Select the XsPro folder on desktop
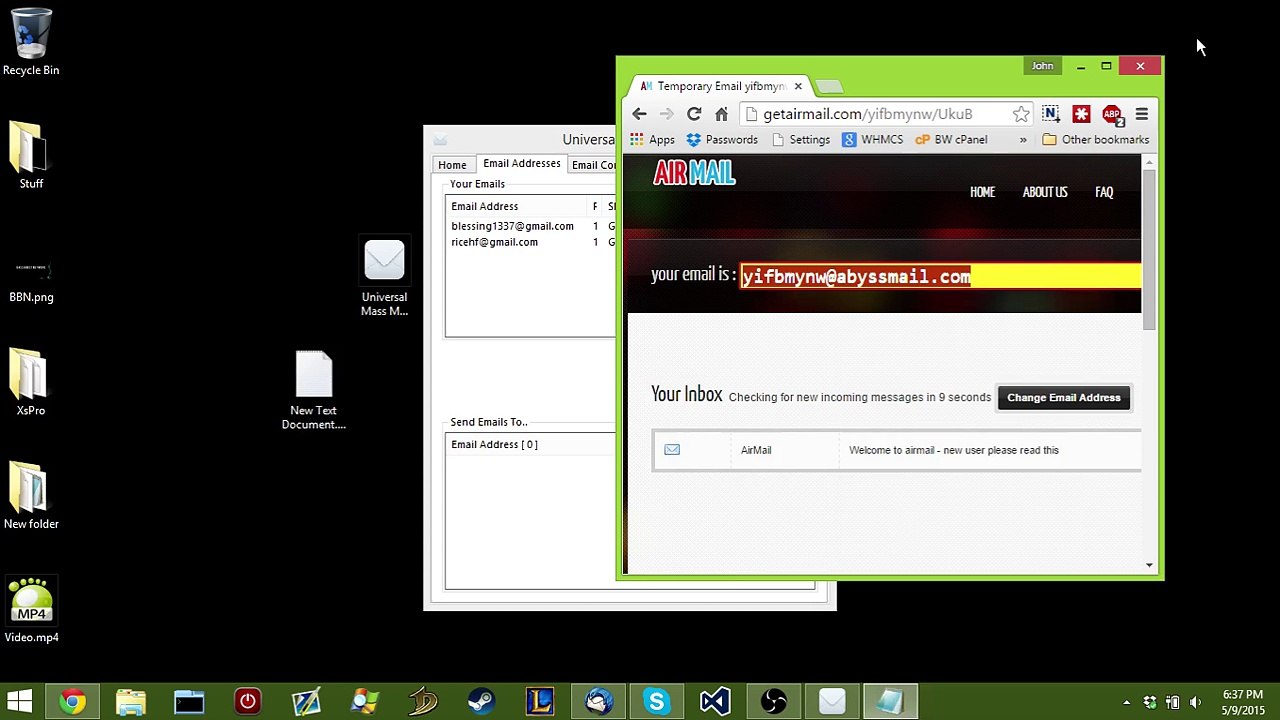The height and width of the screenshot is (720, 1280). 31,382
